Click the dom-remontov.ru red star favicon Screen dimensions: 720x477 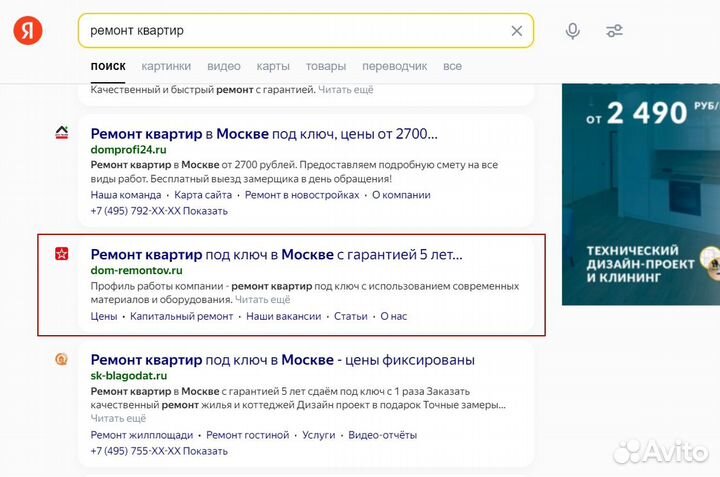click(62, 253)
